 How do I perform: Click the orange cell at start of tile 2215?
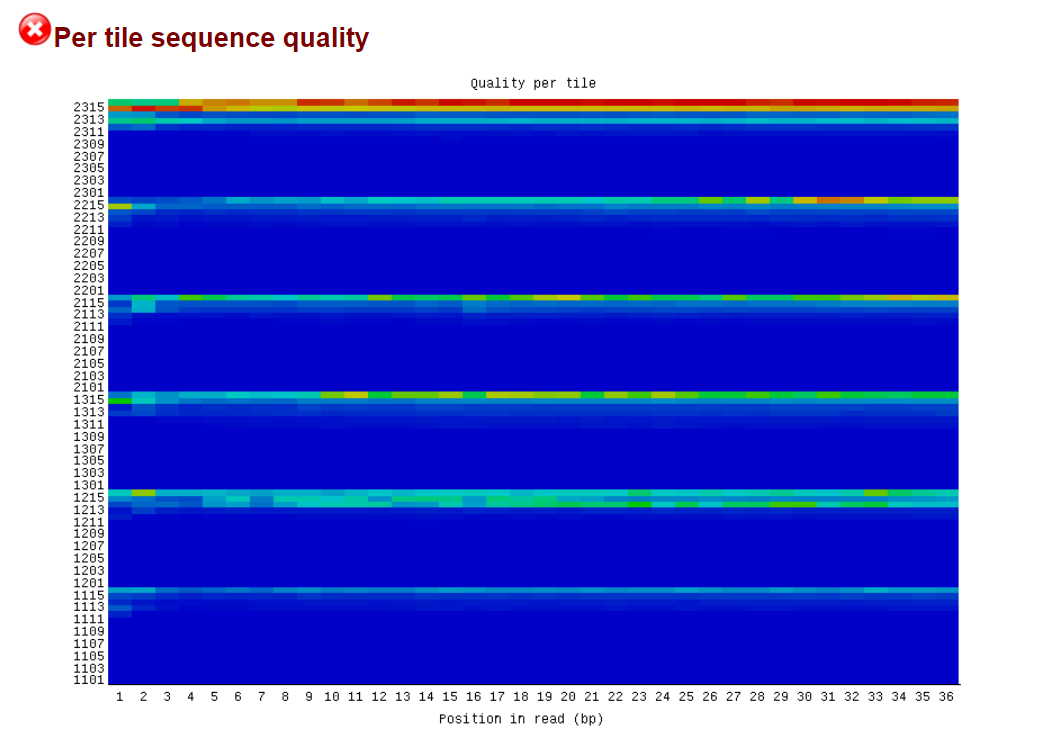[118, 204]
